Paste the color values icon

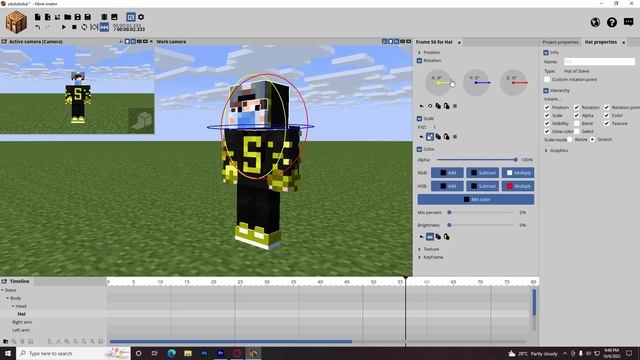click(x=447, y=237)
